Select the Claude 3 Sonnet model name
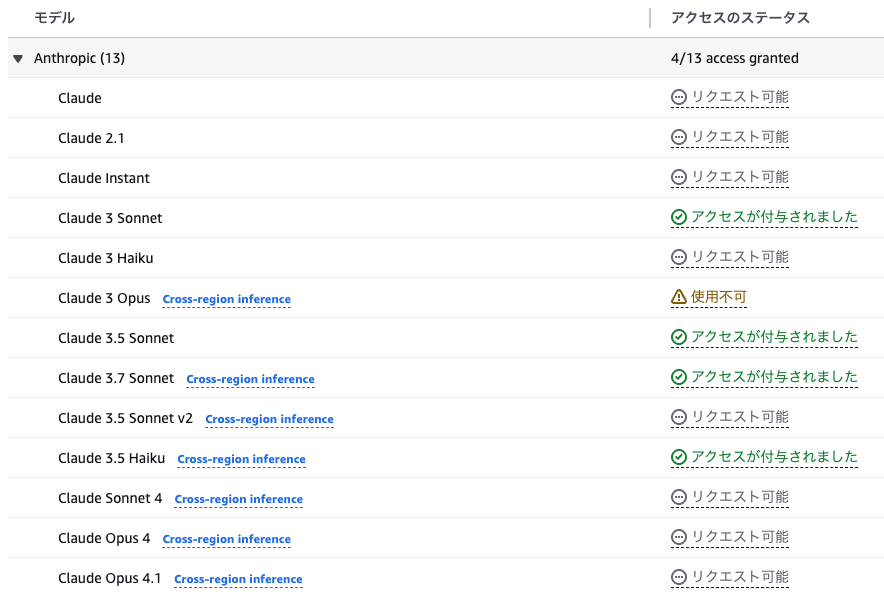The image size is (884, 598). pyautogui.click(x=110, y=219)
